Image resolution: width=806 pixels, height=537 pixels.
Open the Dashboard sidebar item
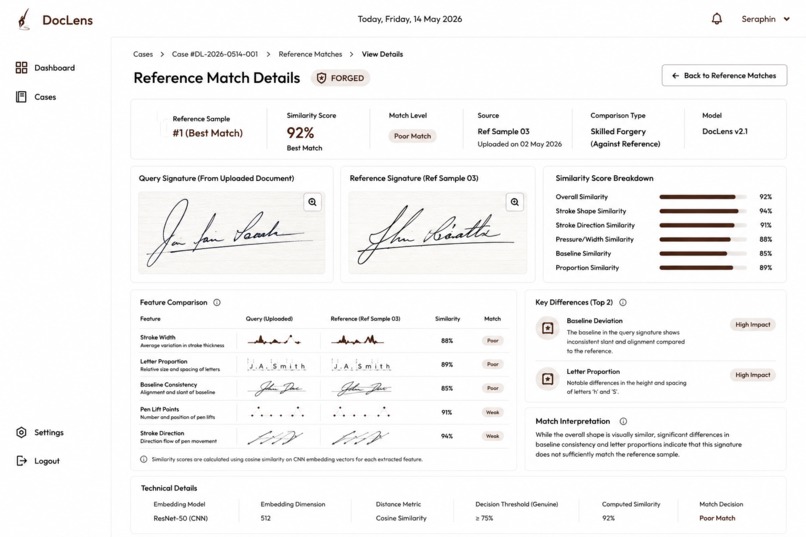click(45, 68)
